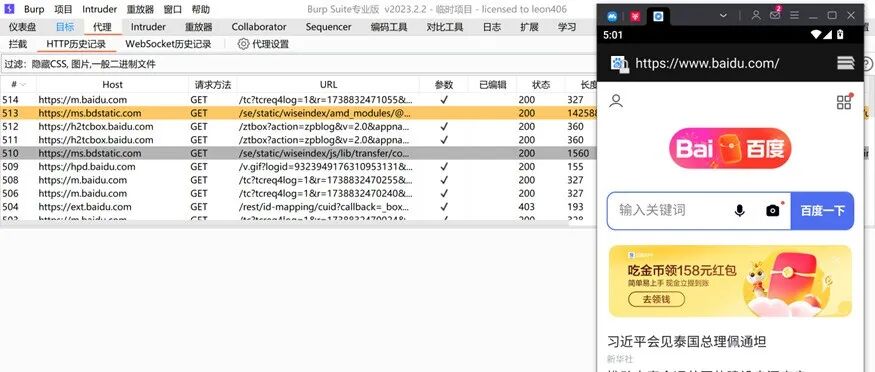Sort by 已编辑 column header
The width and height of the screenshot is (875, 372).
coord(493,85)
